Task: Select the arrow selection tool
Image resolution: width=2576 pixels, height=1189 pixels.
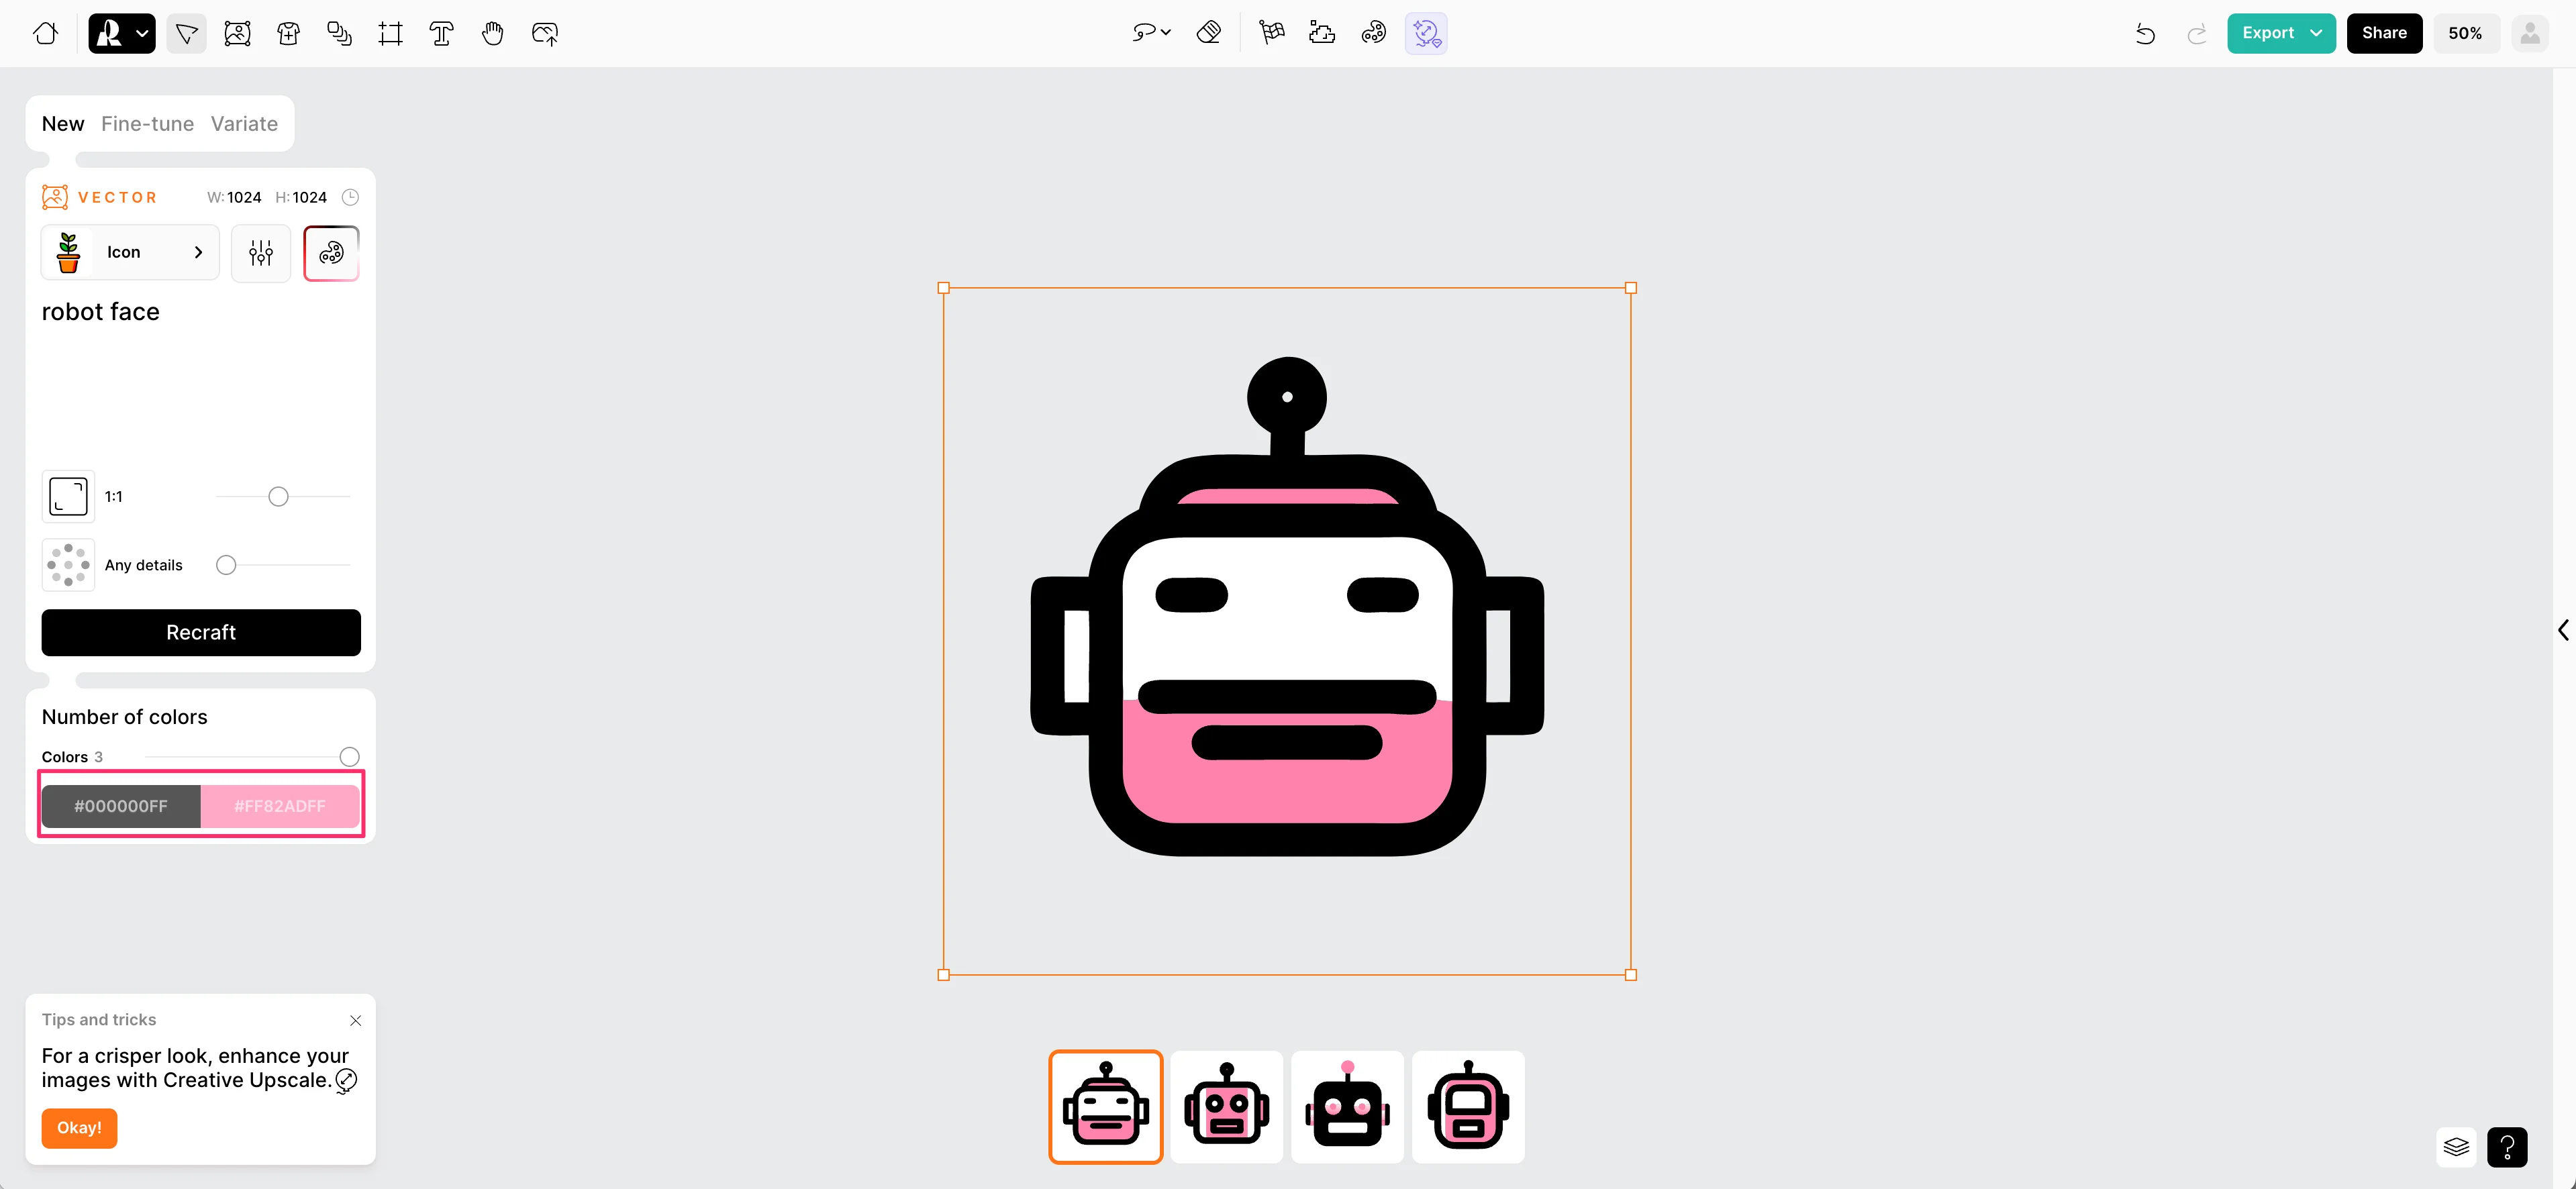Action: [x=186, y=34]
